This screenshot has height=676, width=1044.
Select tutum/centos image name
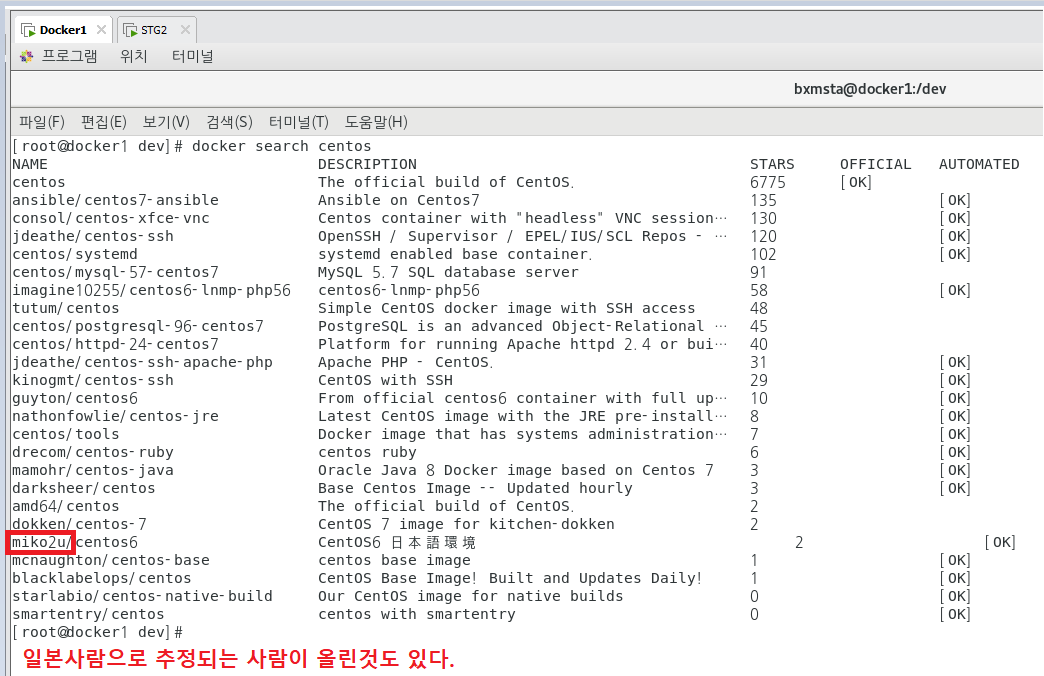tap(65, 308)
